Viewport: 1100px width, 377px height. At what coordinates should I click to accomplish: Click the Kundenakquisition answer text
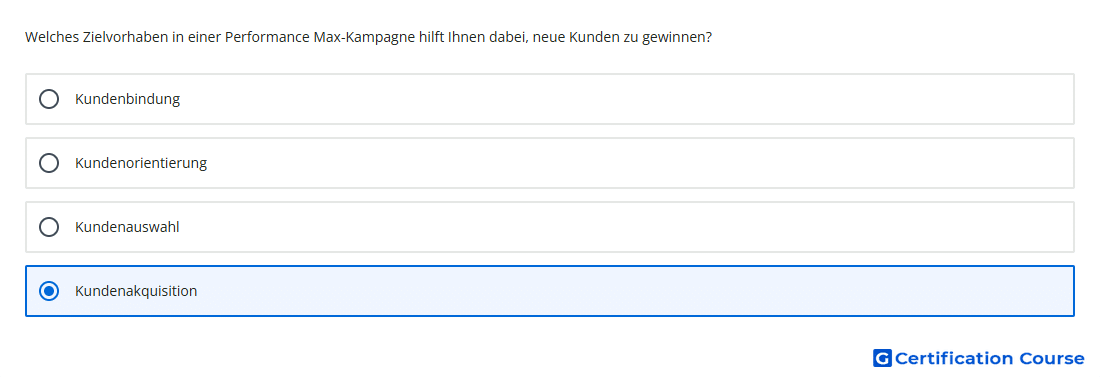tap(136, 291)
